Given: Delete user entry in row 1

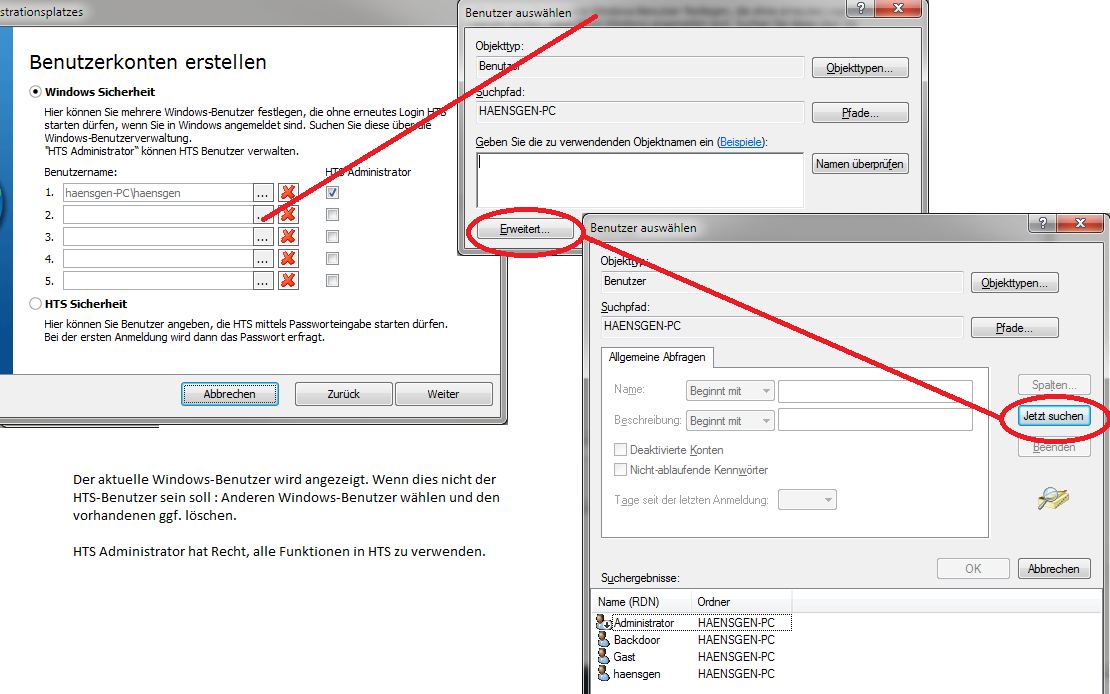Looking at the screenshot, I should 288,193.
